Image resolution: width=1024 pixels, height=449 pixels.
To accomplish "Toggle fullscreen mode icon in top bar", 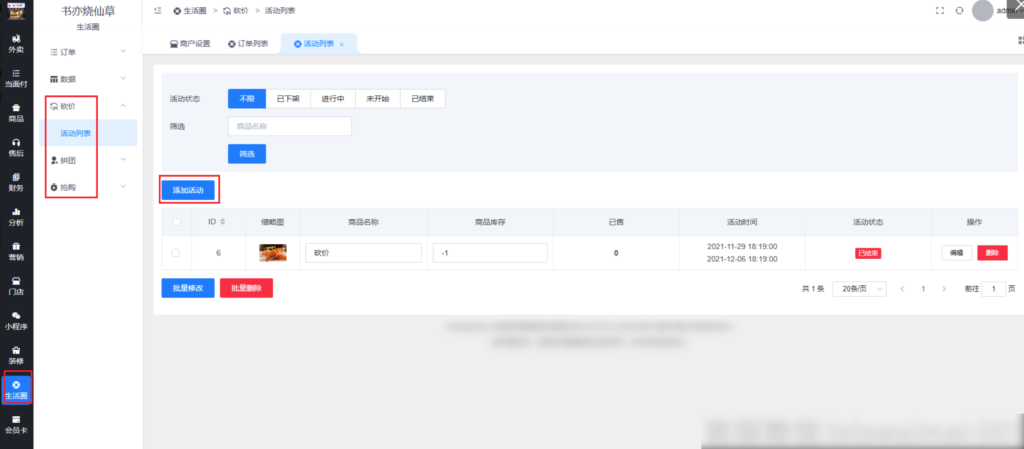I will point(939,10).
